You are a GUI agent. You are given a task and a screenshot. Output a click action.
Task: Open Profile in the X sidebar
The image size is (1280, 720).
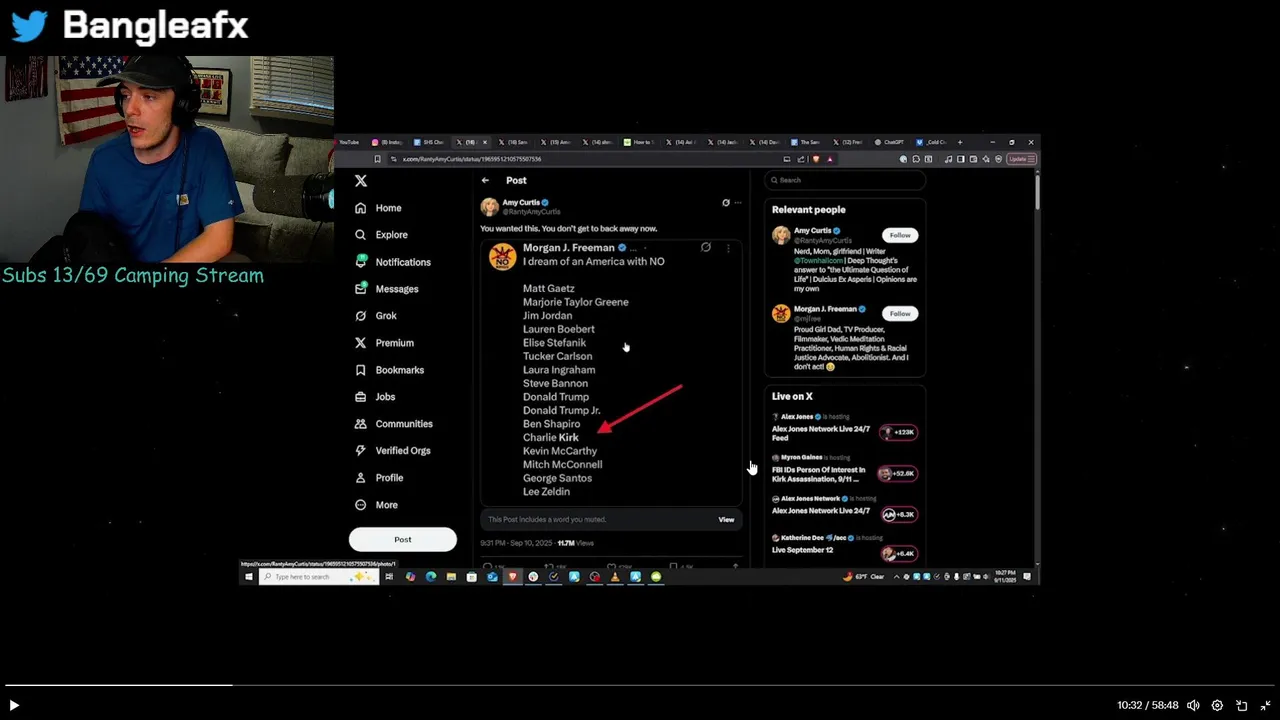point(379,478)
